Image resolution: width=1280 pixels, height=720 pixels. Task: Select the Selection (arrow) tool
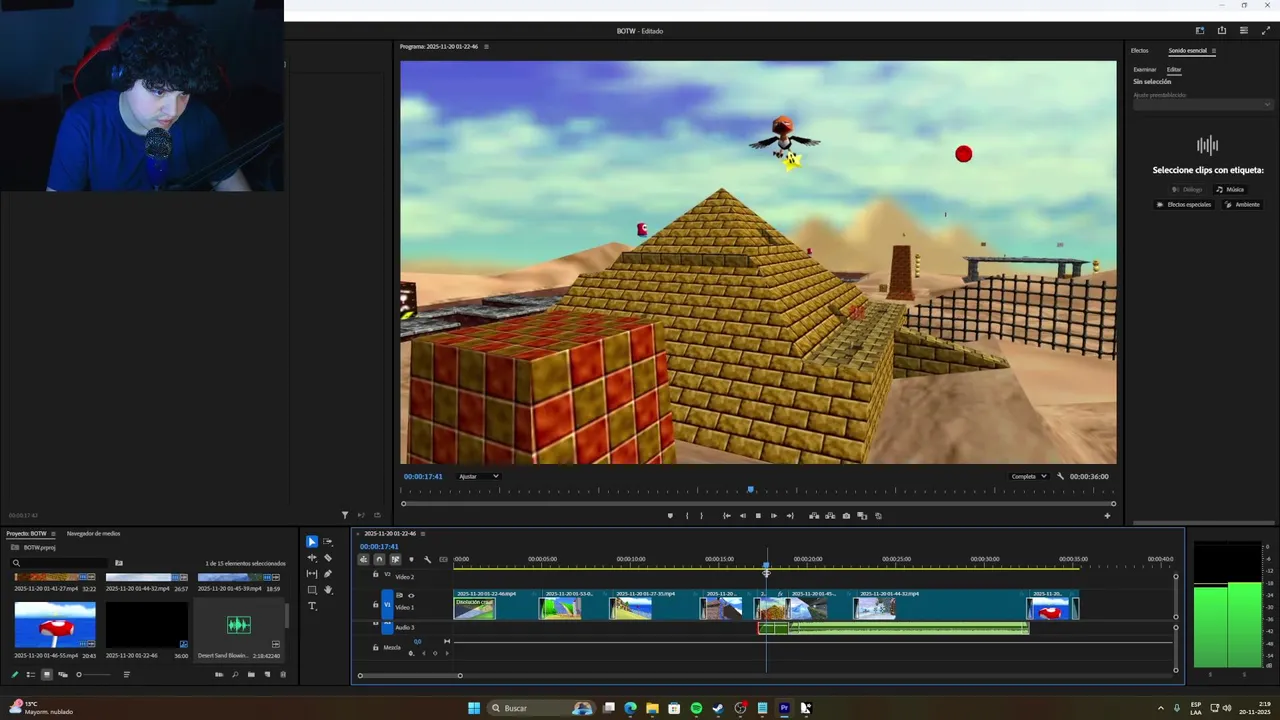(312, 542)
